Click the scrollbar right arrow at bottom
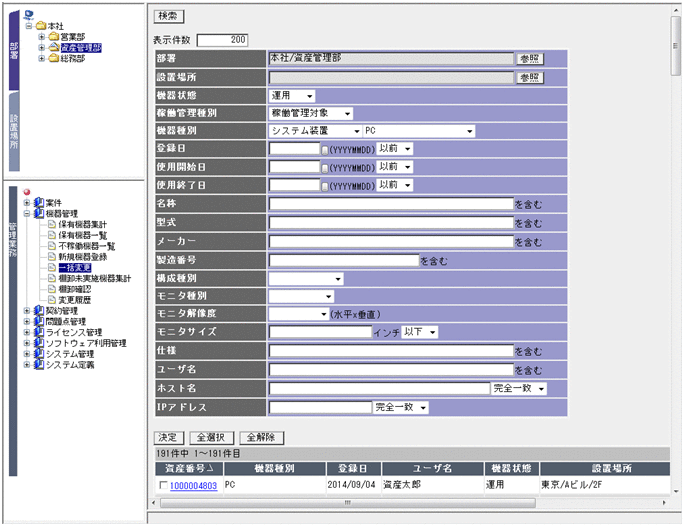This screenshot has height=528, width=685. 664,503
